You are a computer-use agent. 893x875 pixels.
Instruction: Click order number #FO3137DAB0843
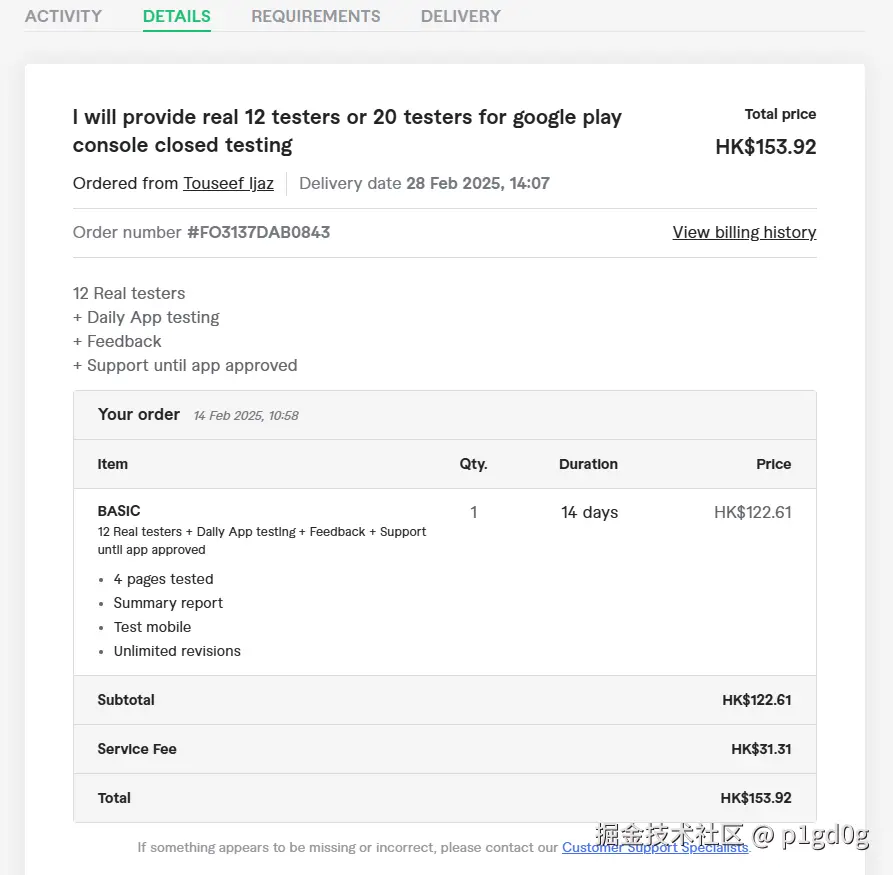point(258,232)
